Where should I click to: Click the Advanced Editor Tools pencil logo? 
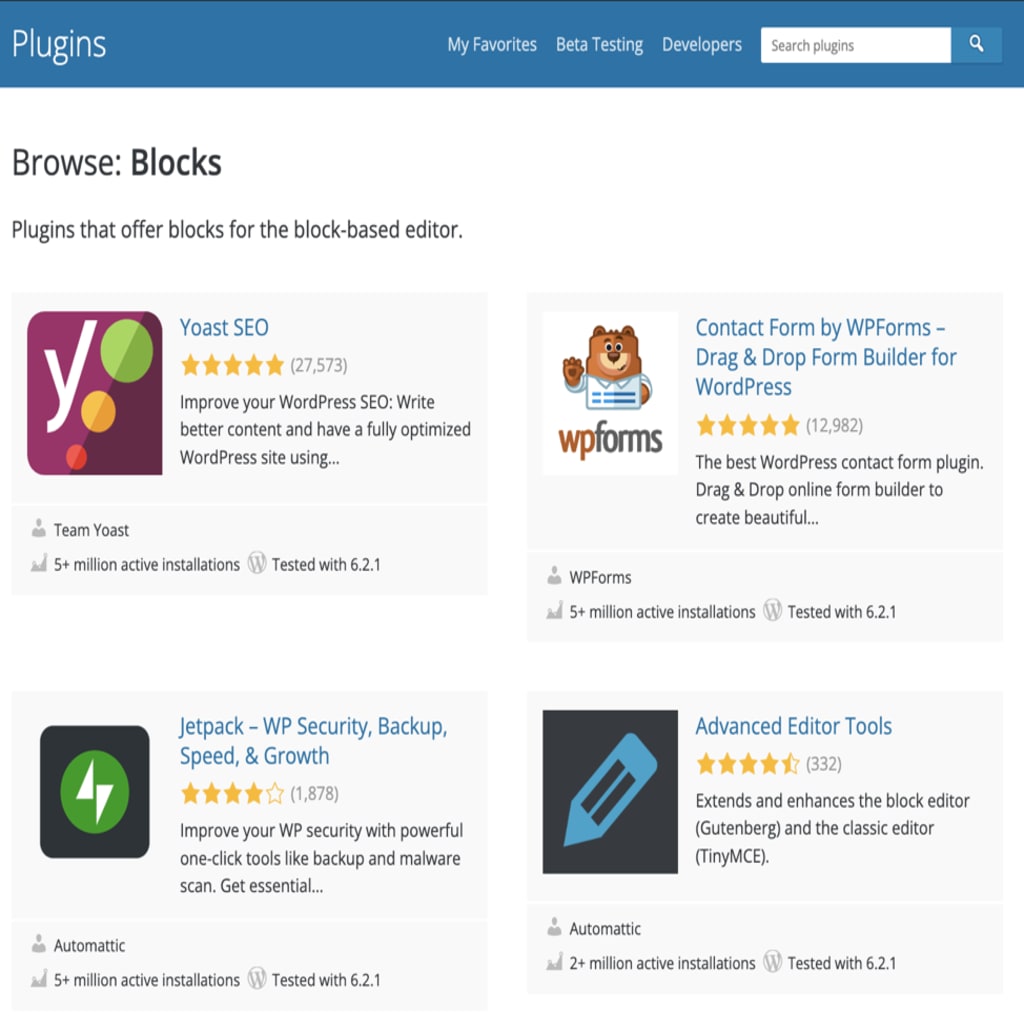(x=610, y=792)
